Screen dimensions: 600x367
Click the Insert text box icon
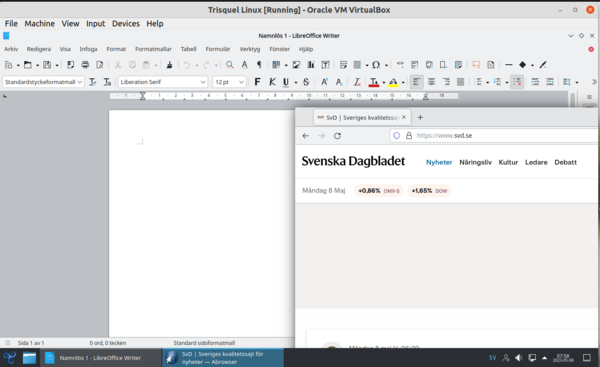[325, 65]
